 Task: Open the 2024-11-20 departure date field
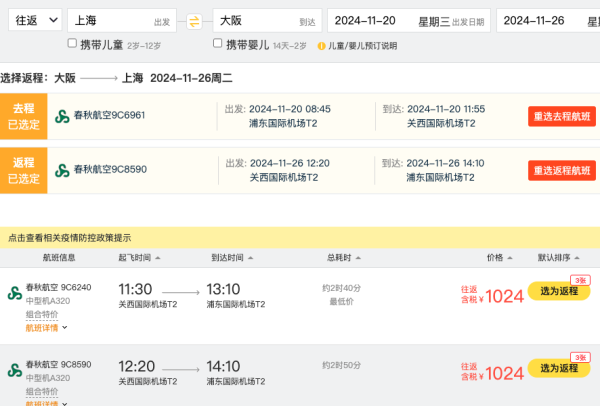409,20
